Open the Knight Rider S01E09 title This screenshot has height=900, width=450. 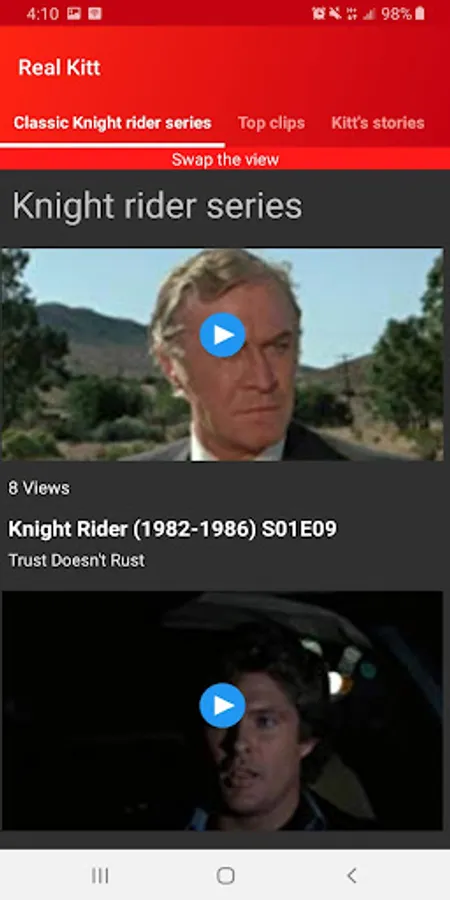point(172,529)
